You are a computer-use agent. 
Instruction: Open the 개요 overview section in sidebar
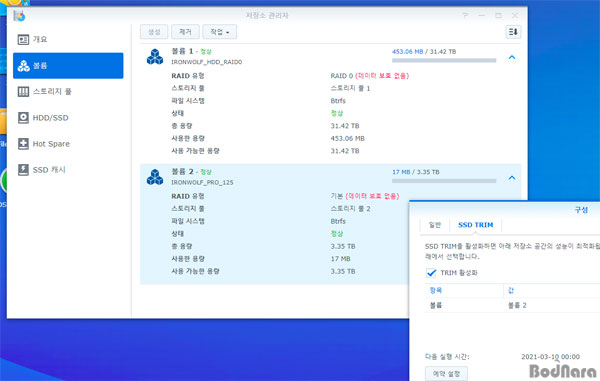coord(68,39)
